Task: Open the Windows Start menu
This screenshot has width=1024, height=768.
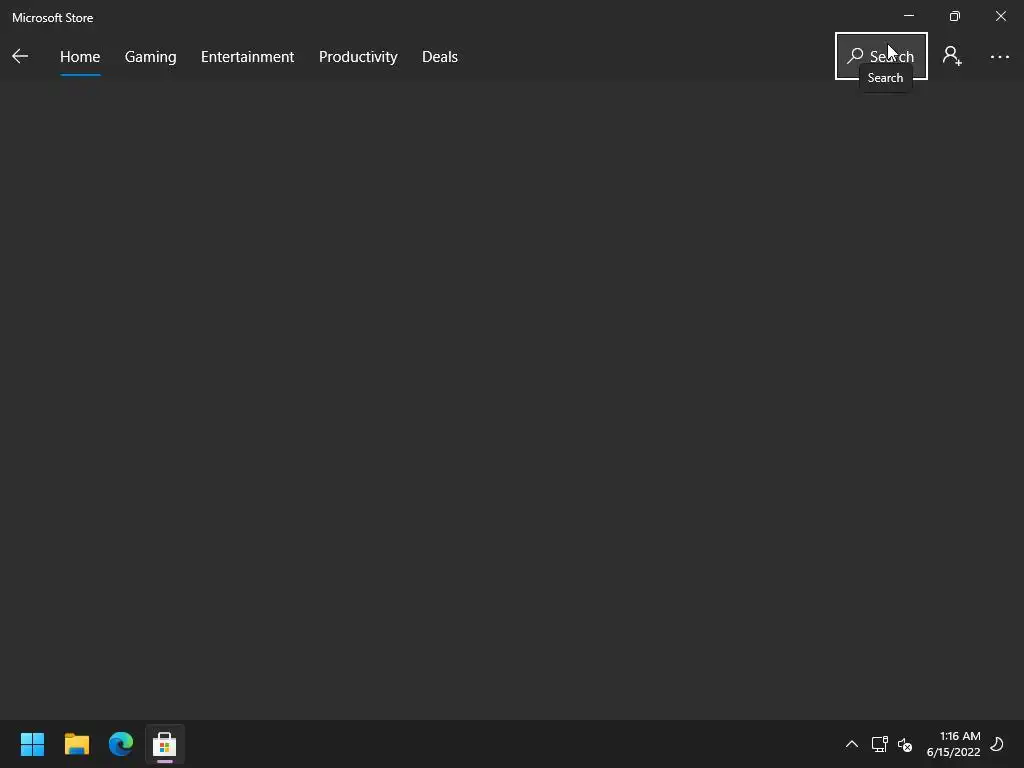Action: (x=32, y=744)
